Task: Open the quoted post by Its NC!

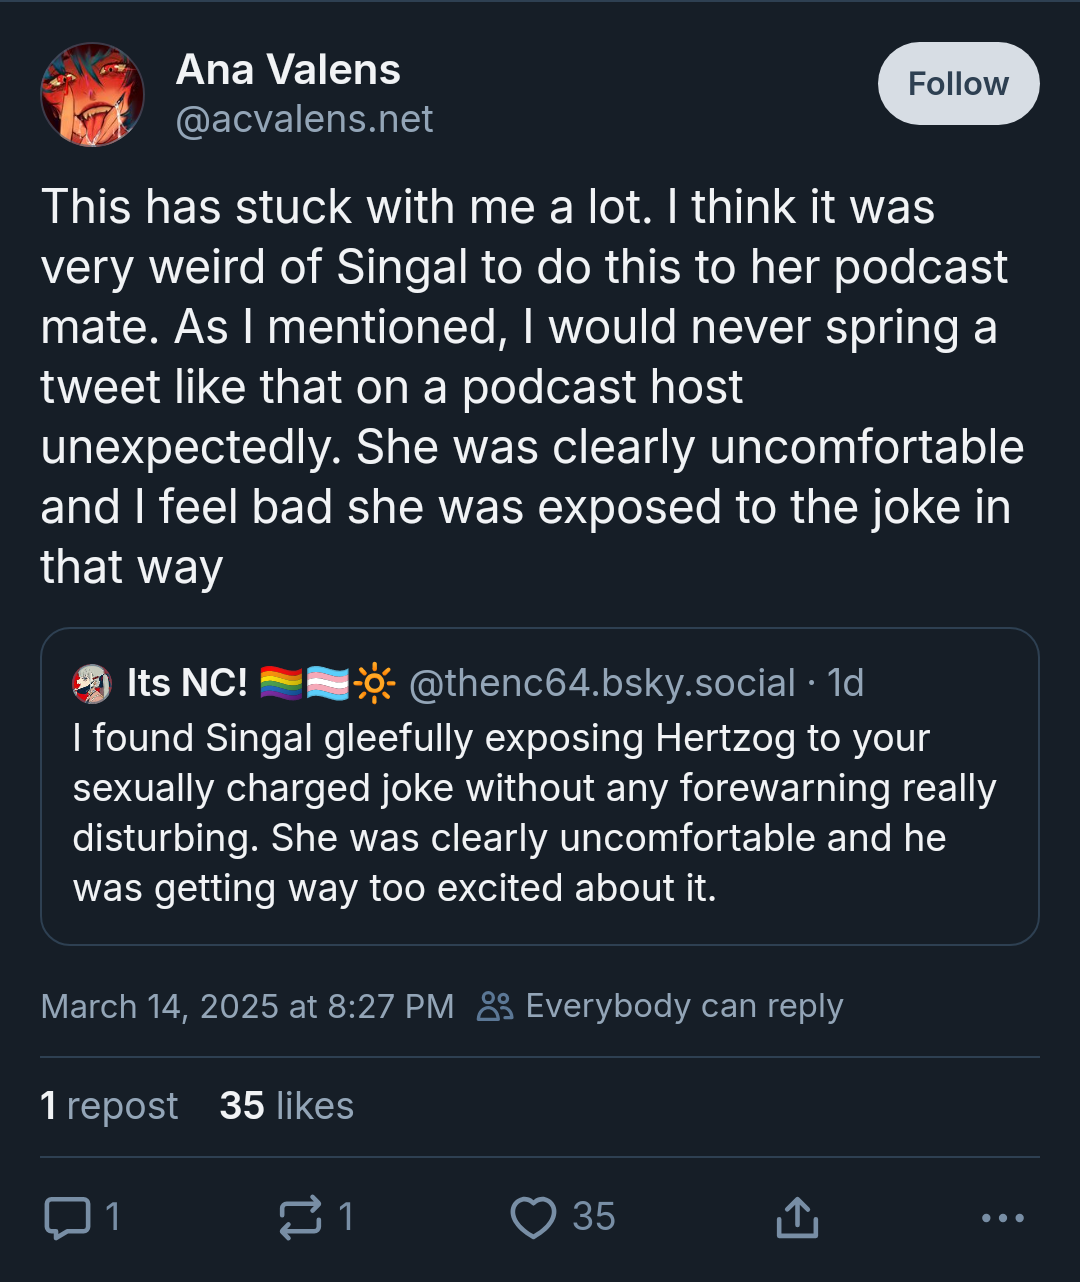Action: 540,814
